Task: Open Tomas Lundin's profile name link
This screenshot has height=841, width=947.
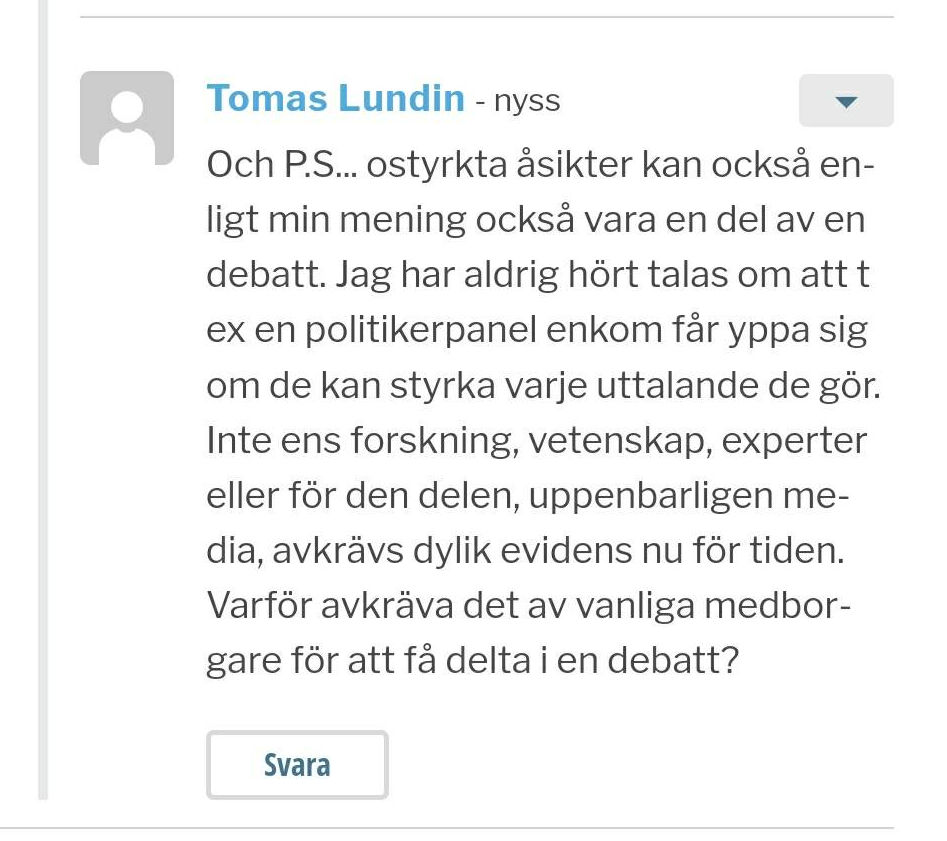Action: (336, 98)
